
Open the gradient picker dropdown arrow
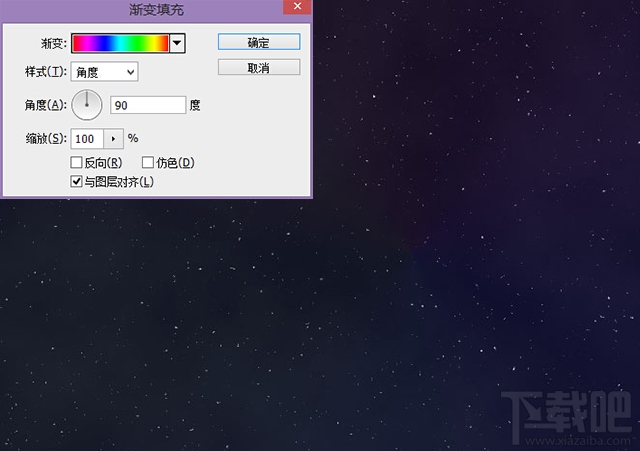click(x=177, y=43)
